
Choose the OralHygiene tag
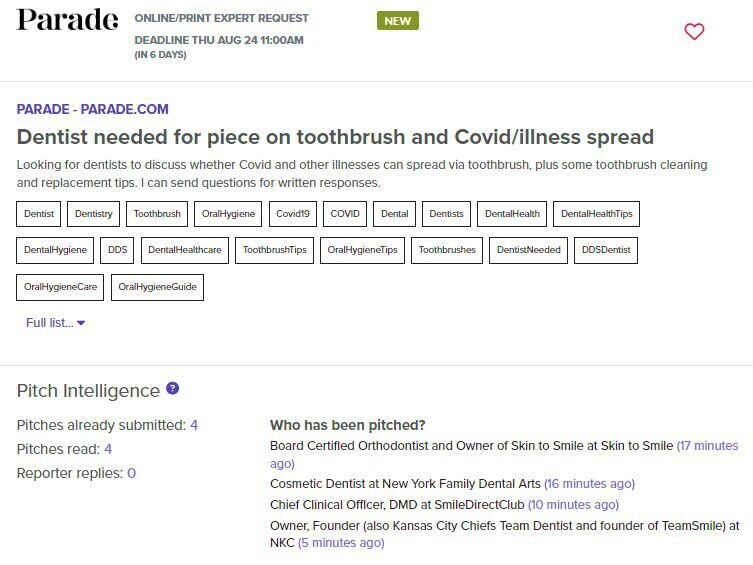[x=229, y=214]
